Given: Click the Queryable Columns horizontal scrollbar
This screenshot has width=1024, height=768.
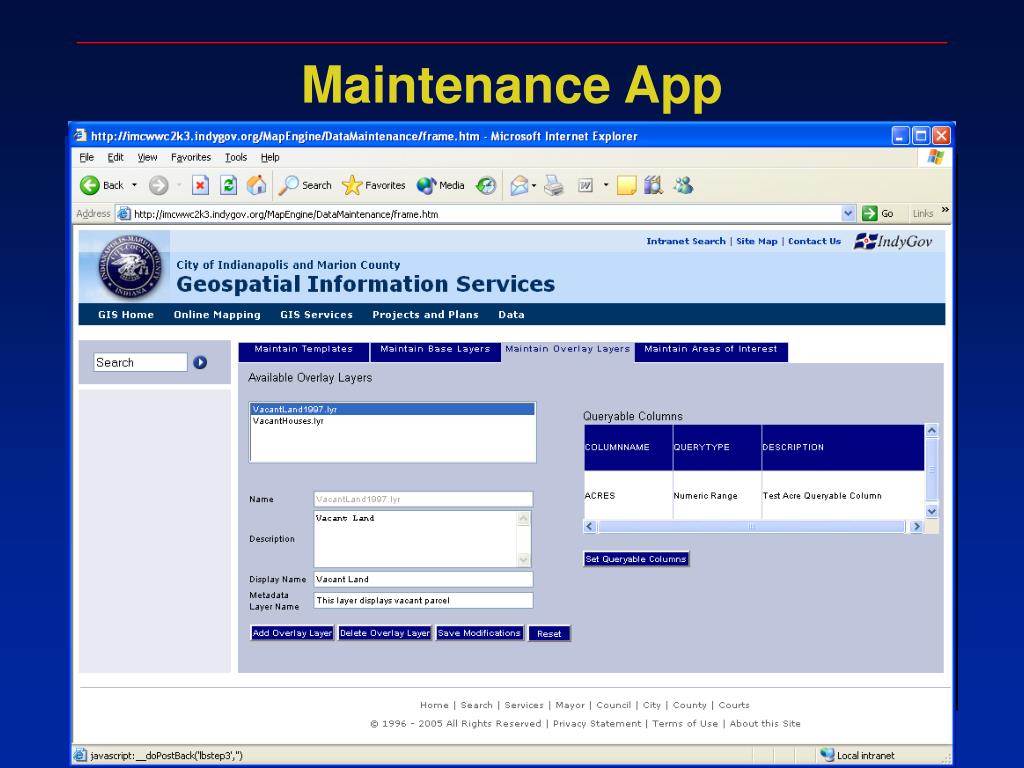Looking at the screenshot, I should [x=752, y=526].
